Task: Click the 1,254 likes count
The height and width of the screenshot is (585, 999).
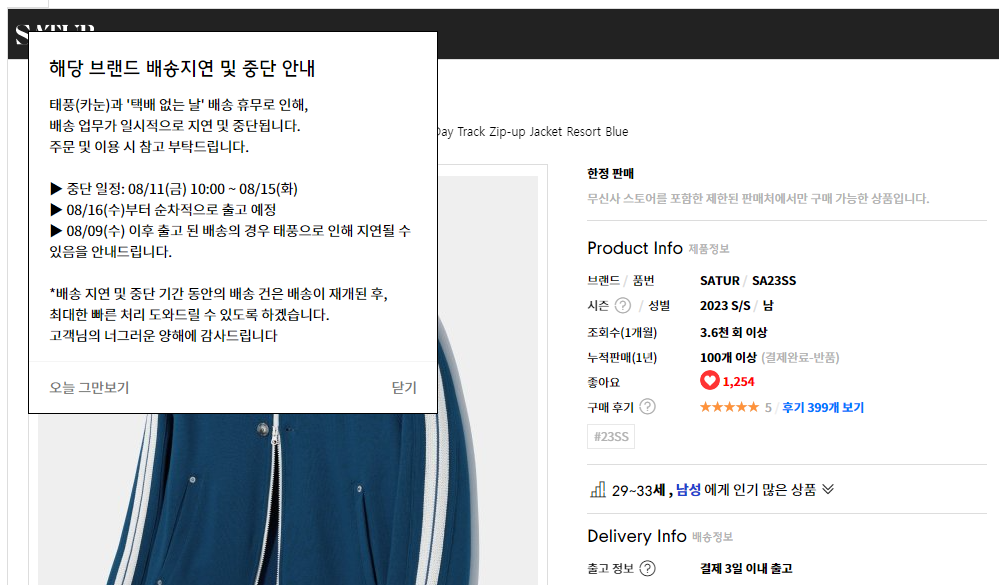Action: tap(738, 382)
